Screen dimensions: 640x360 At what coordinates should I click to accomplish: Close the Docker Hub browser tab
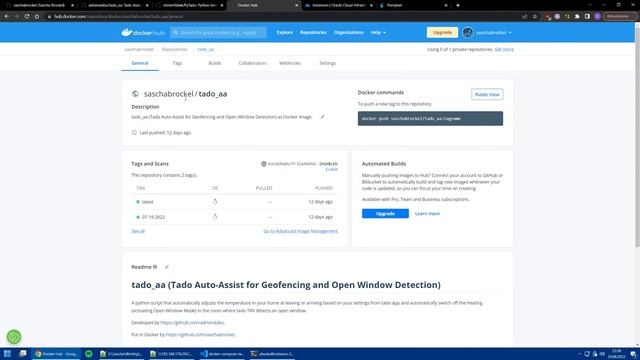[296, 5]
